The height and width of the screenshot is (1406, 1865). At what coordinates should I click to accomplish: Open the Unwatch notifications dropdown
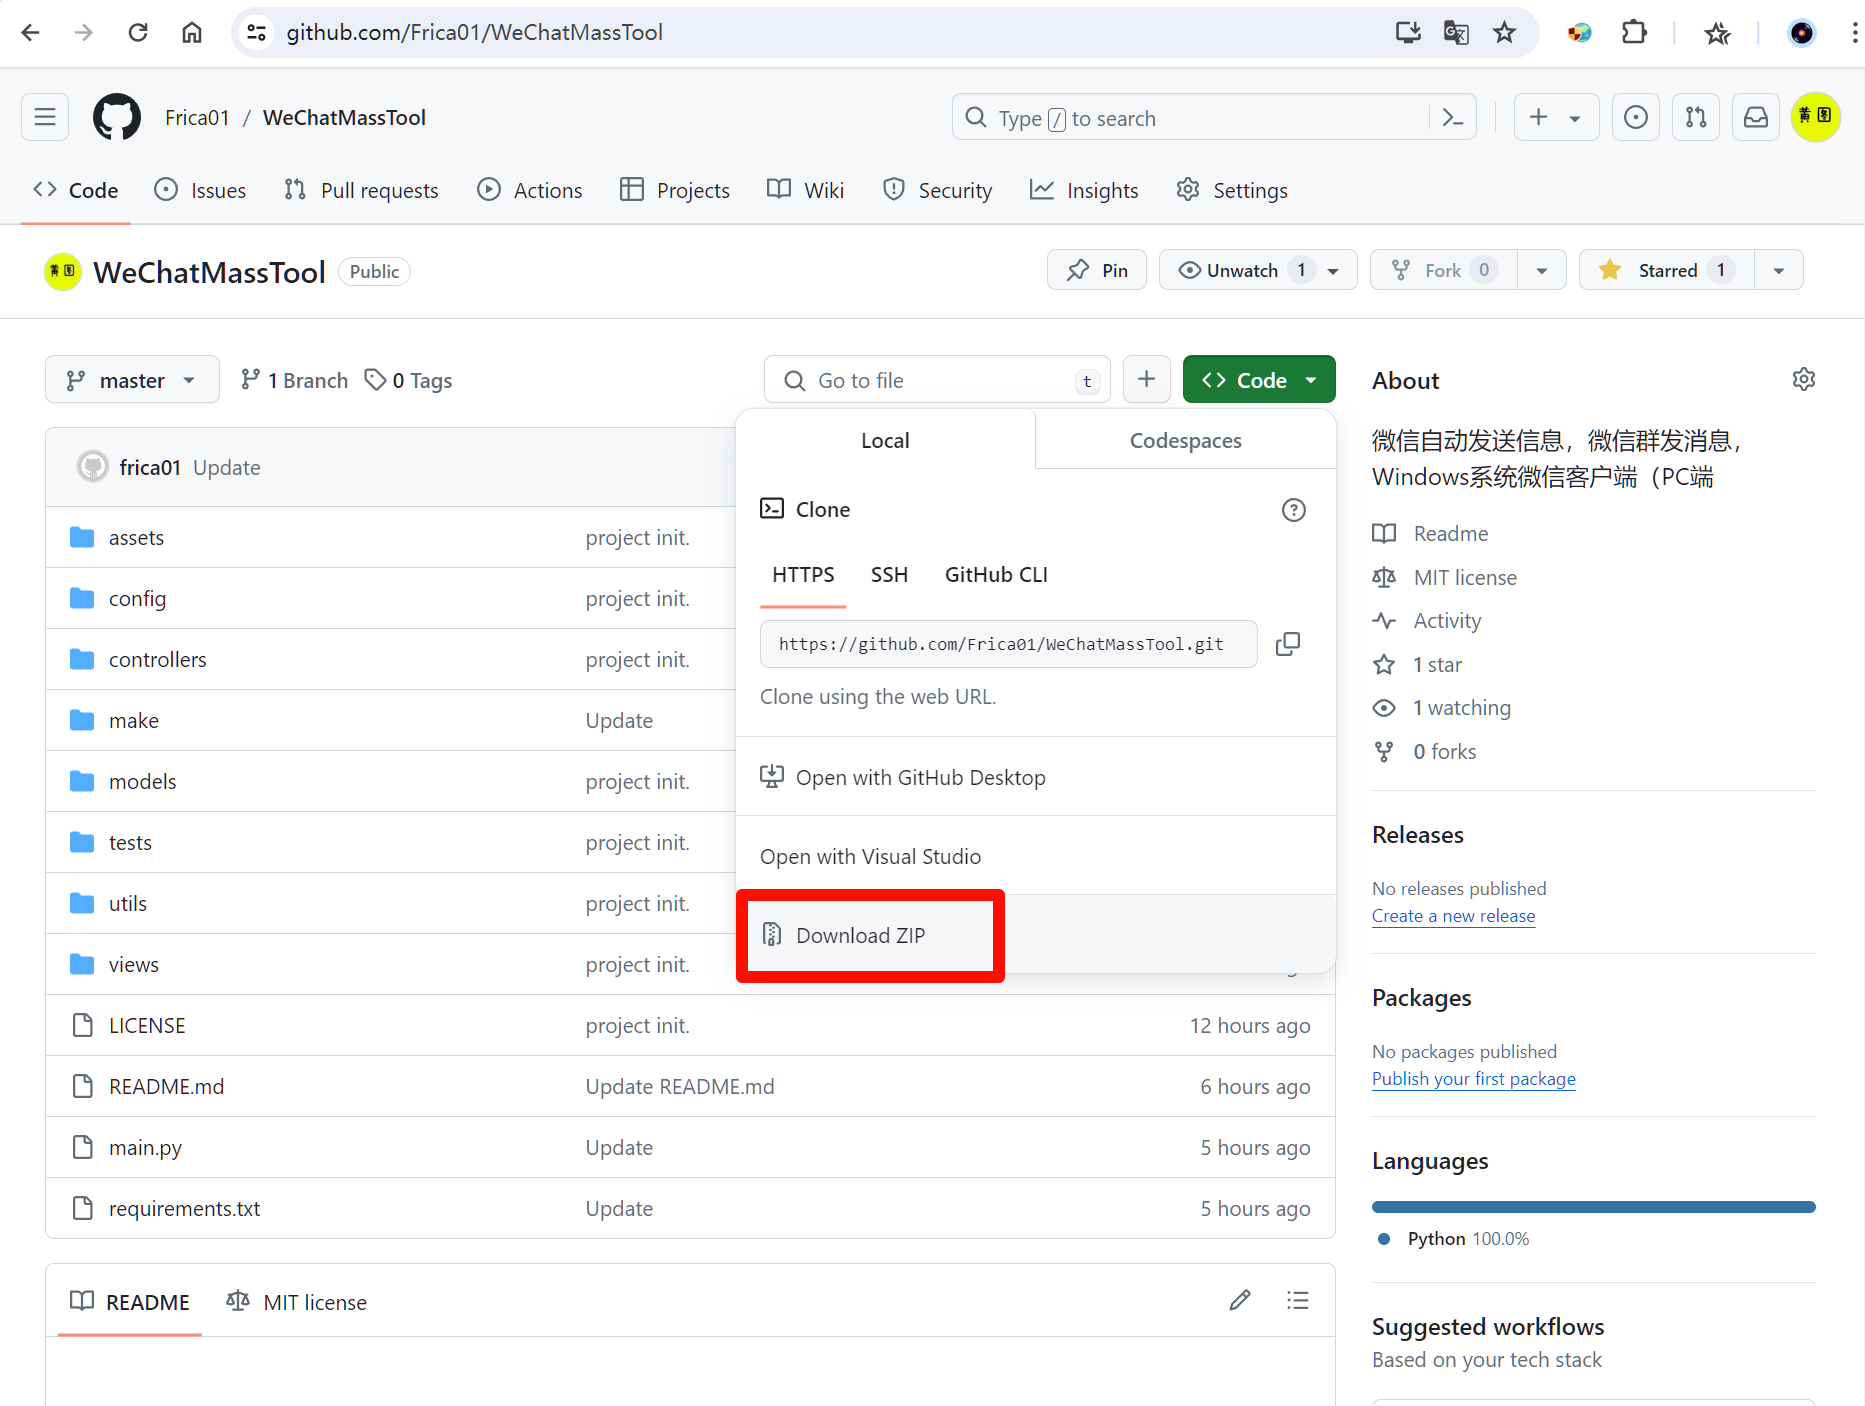pos(1258,270)
